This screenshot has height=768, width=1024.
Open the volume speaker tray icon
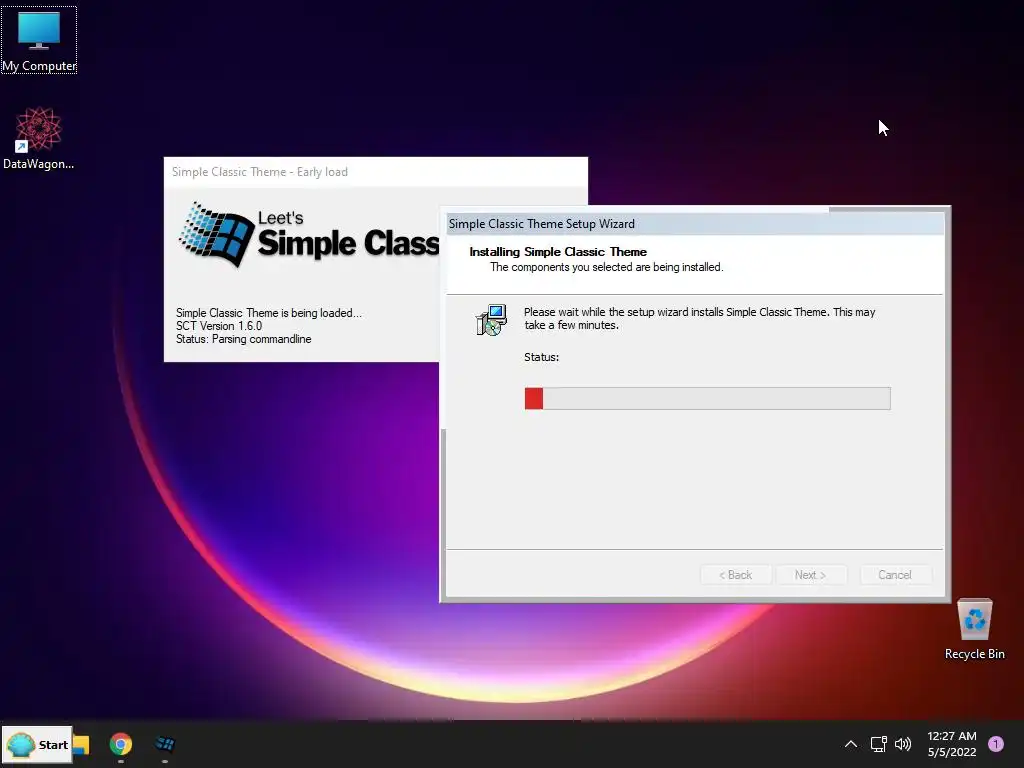(x=903, y=744)
